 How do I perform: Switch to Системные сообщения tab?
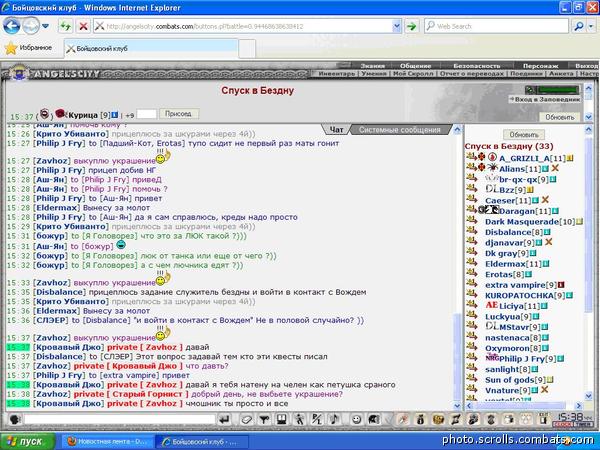(x=399, y=130)
